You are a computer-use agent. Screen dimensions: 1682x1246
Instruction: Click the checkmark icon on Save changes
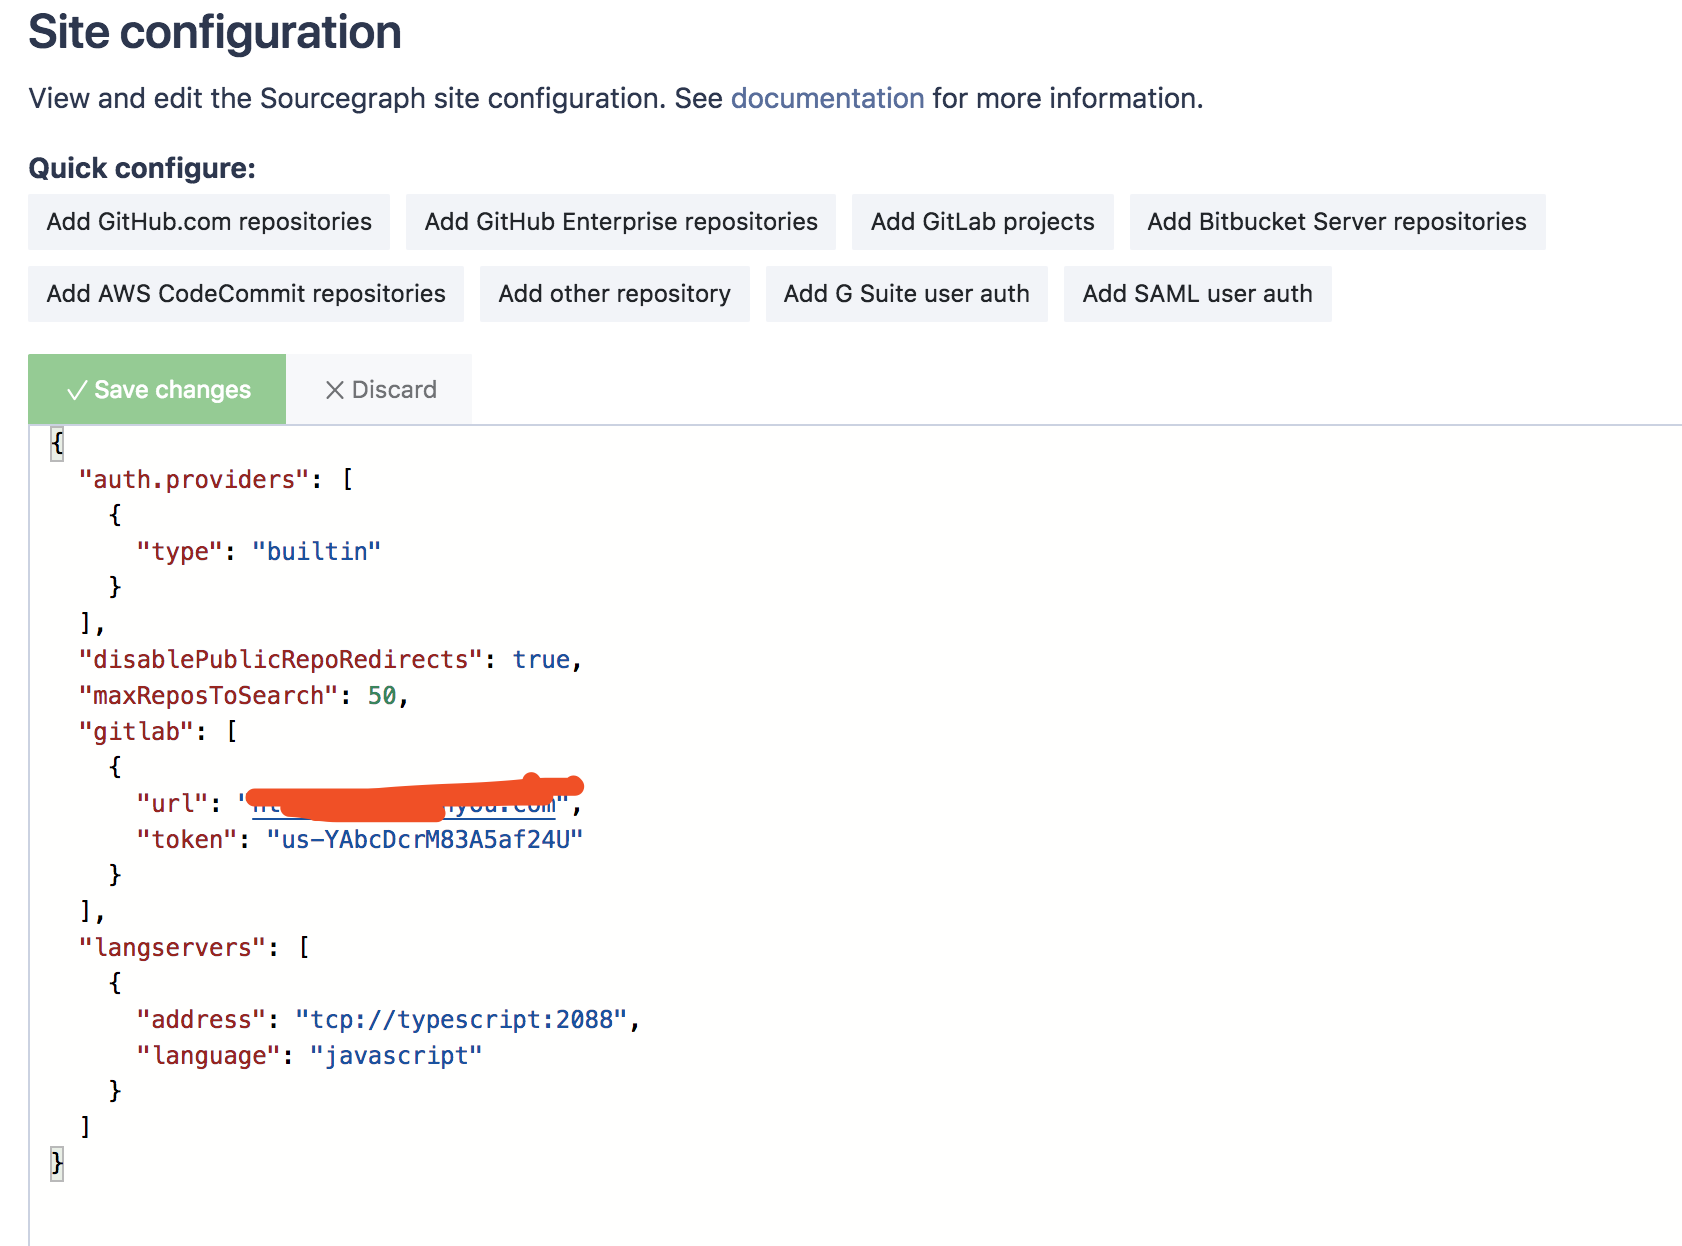pos(76,390)
